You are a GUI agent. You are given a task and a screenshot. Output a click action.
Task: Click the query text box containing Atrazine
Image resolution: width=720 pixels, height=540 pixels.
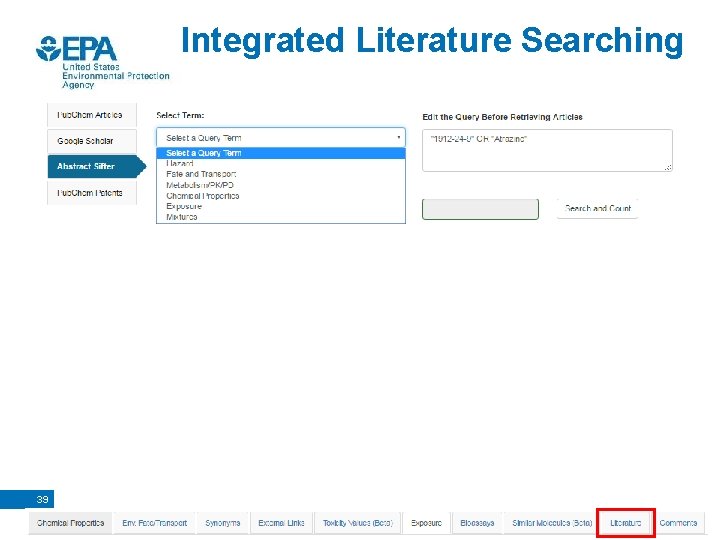[x=547, y=151]
